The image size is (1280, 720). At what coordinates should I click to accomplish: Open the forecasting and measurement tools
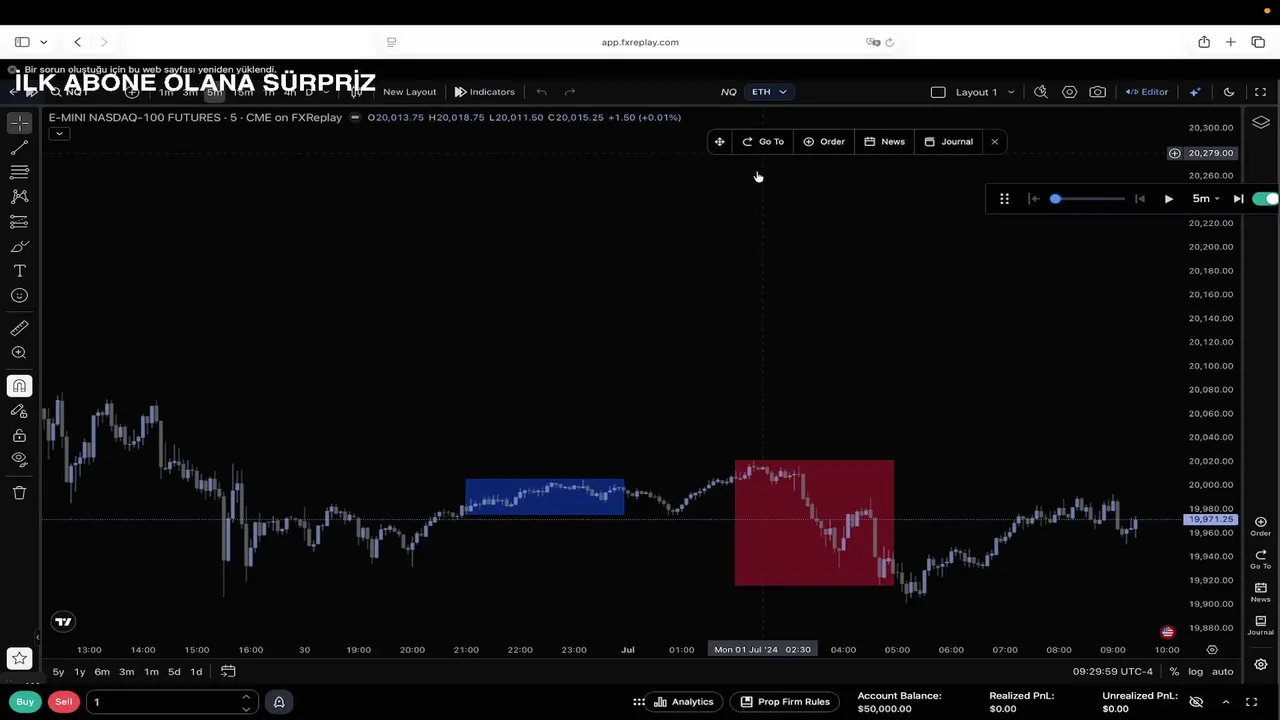click(x=19, y=222)
